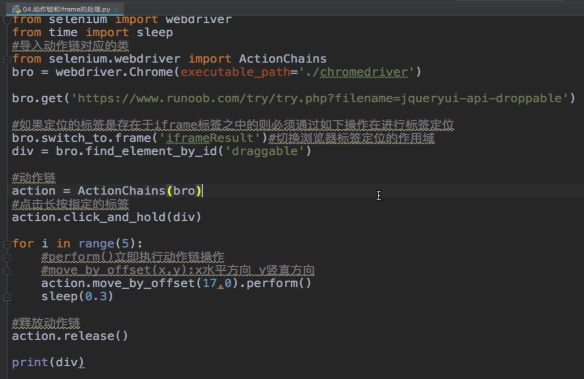Click the comment '#动作链'
Viewport: 584px width, 379px height.
point(34,178)
